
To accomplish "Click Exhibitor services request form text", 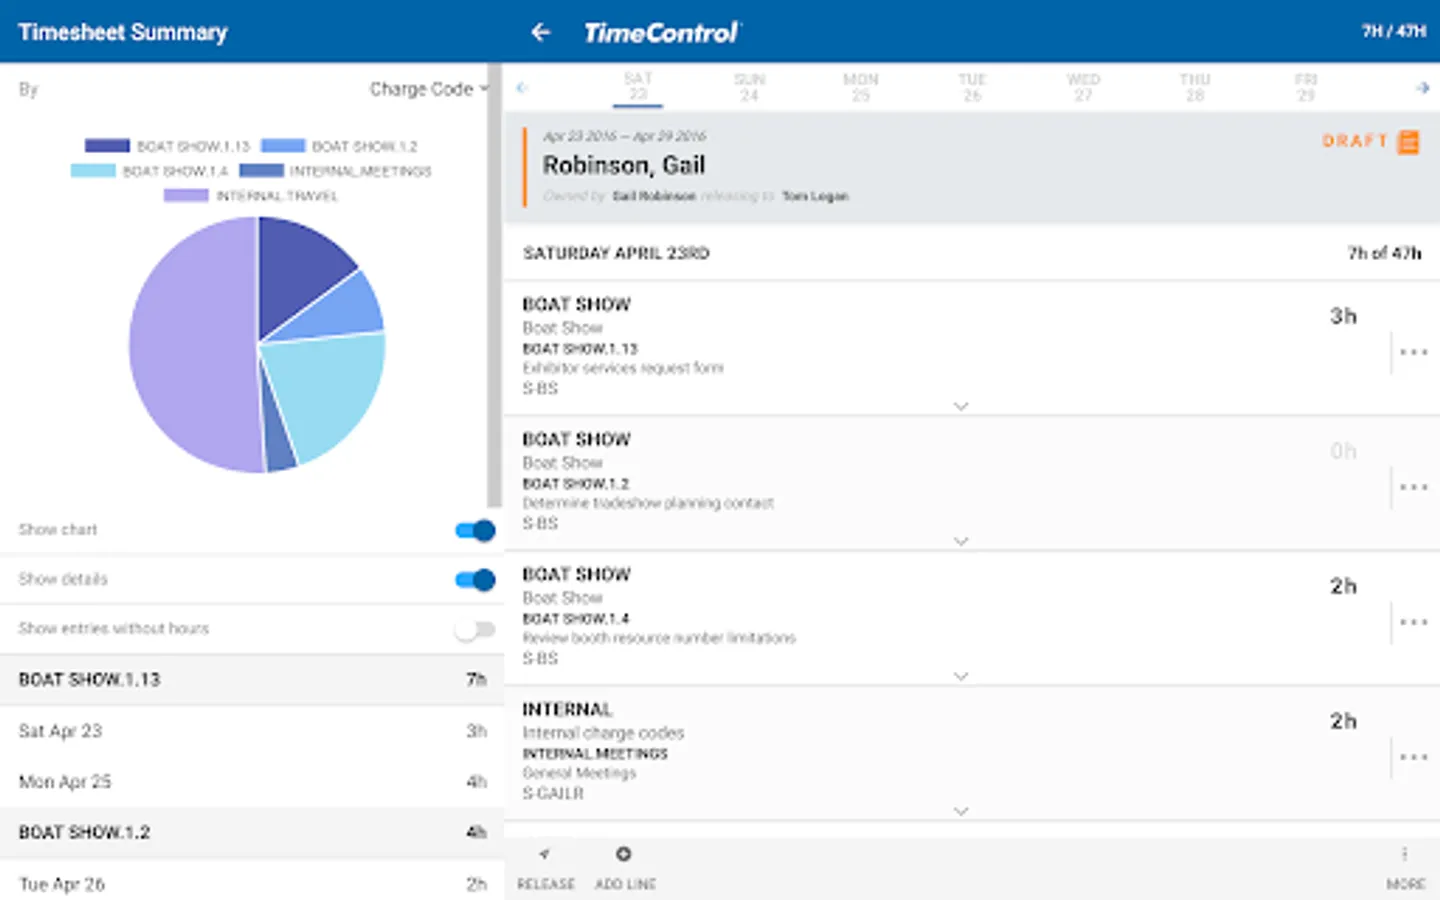I will (623, 368).
